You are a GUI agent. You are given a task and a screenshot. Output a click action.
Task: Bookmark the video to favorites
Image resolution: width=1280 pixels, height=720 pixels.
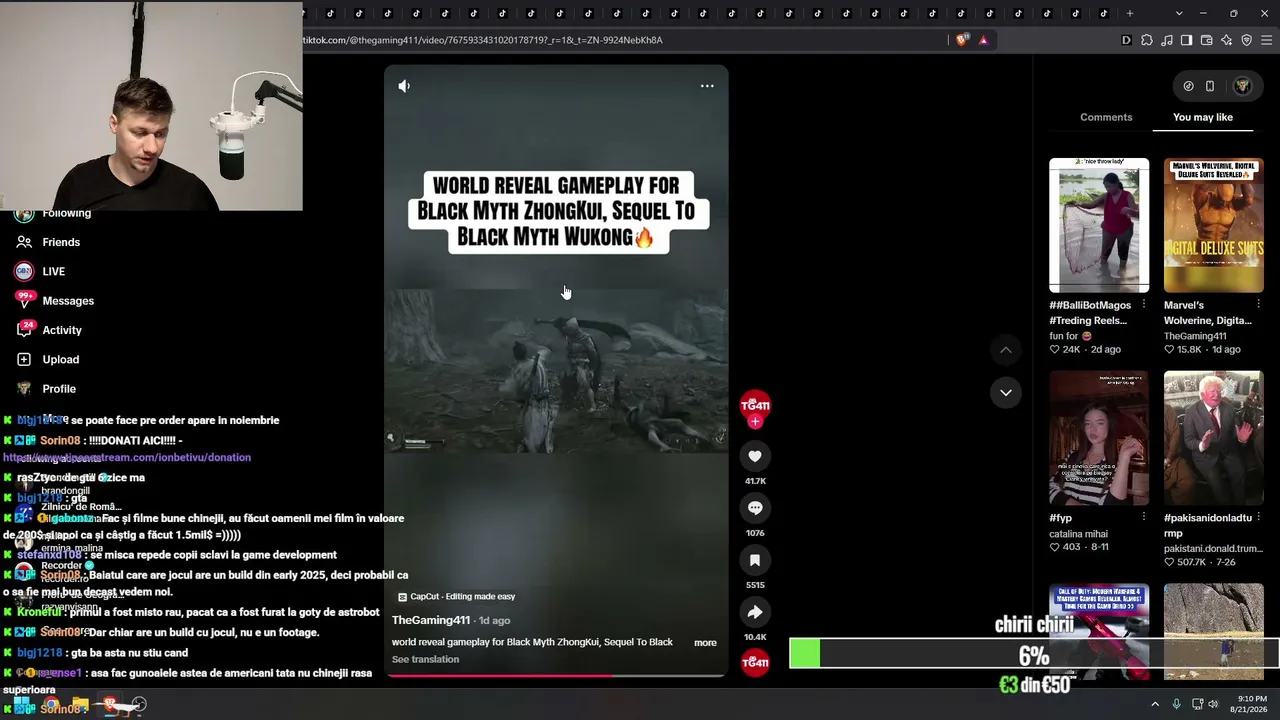(x=755, y=560)
